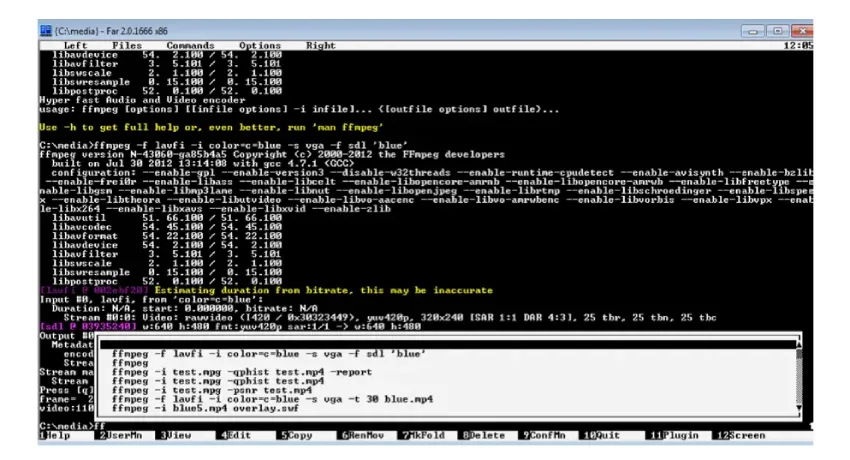Open the Files menu
Screen dimensions: 850x460
pyautogui.click(x=127, y=45)
